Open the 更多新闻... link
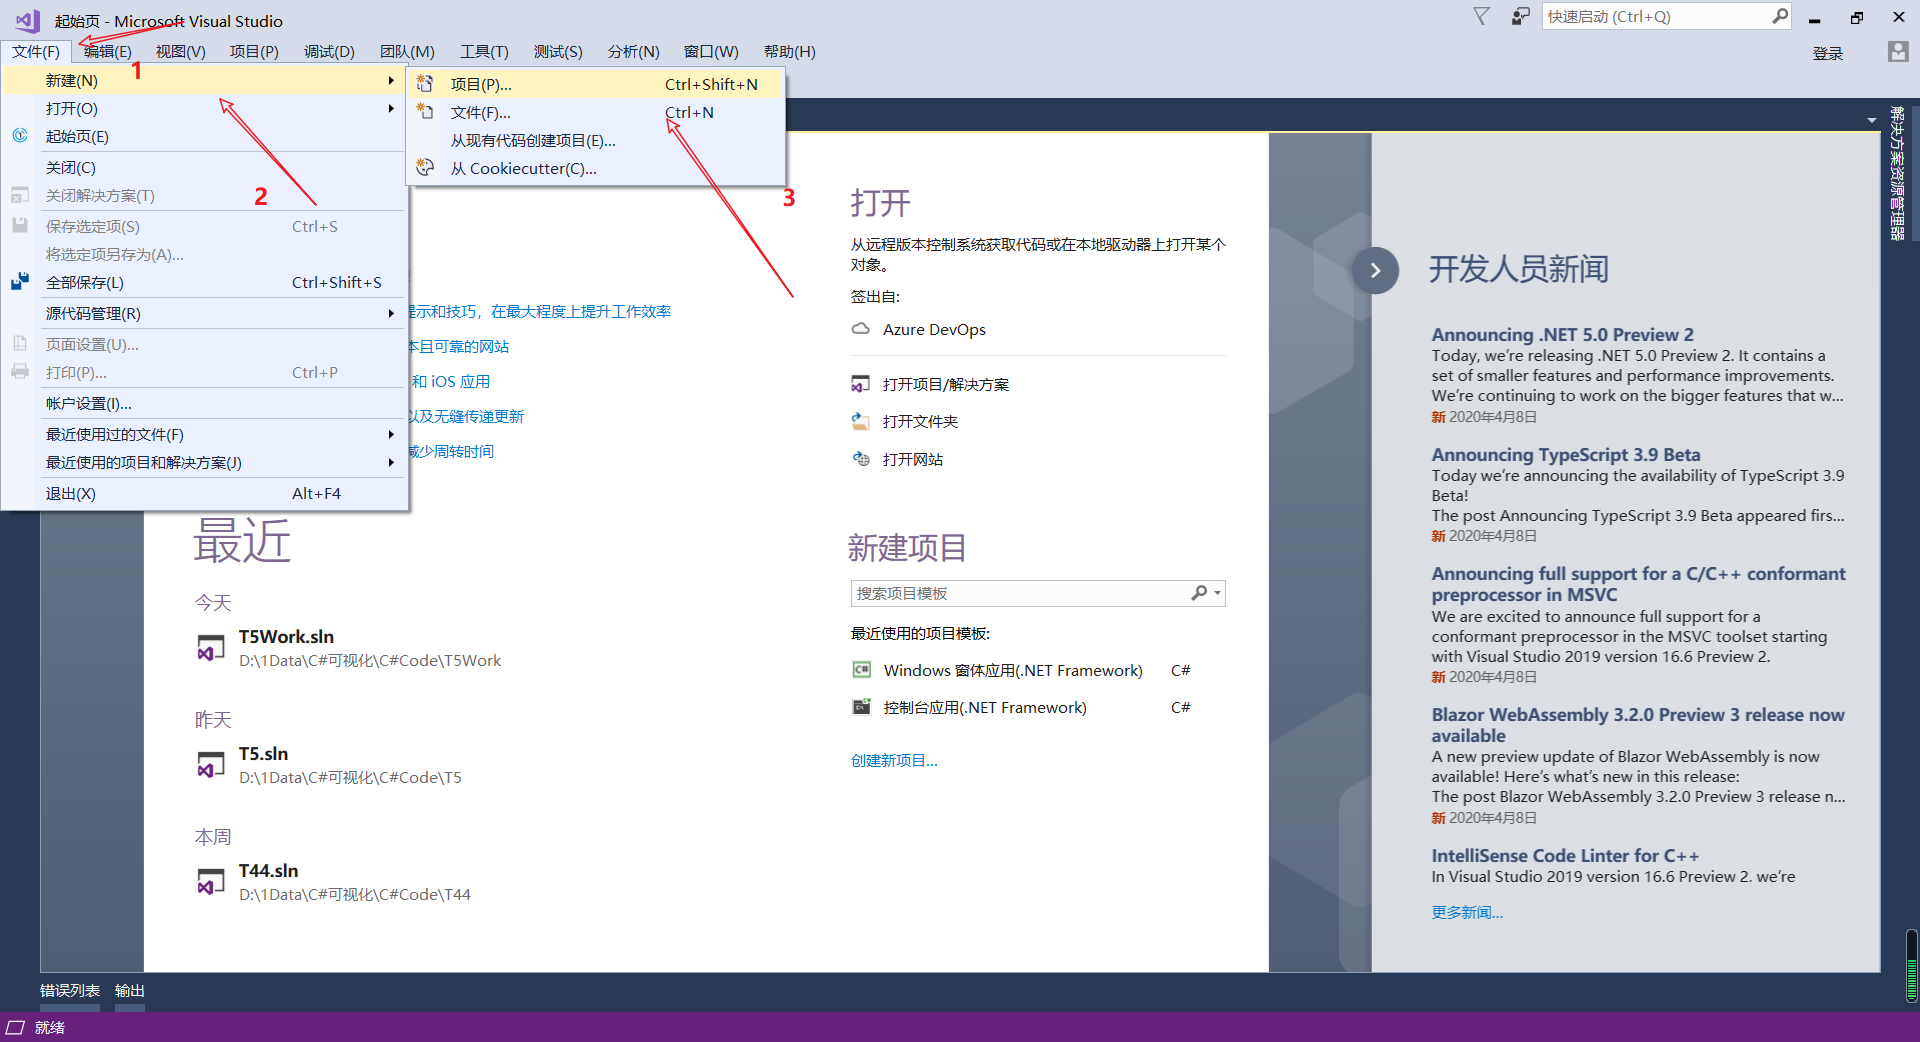 [1467, 912]
